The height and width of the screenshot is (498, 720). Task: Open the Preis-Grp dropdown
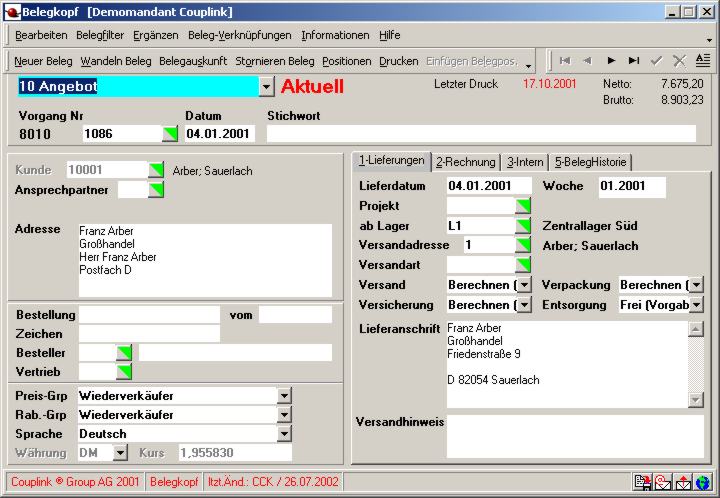click(284, 395)
